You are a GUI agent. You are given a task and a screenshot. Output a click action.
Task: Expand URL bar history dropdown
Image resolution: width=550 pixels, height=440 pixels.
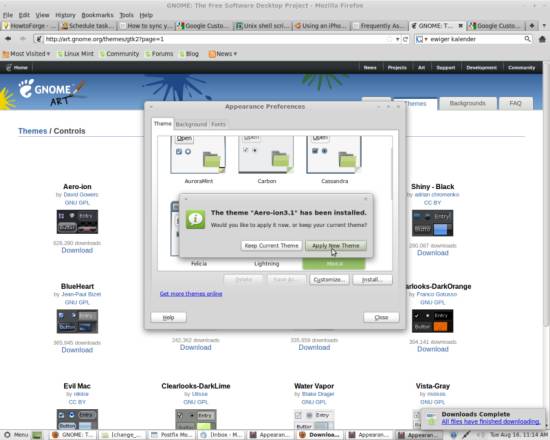tap(397, 39)
